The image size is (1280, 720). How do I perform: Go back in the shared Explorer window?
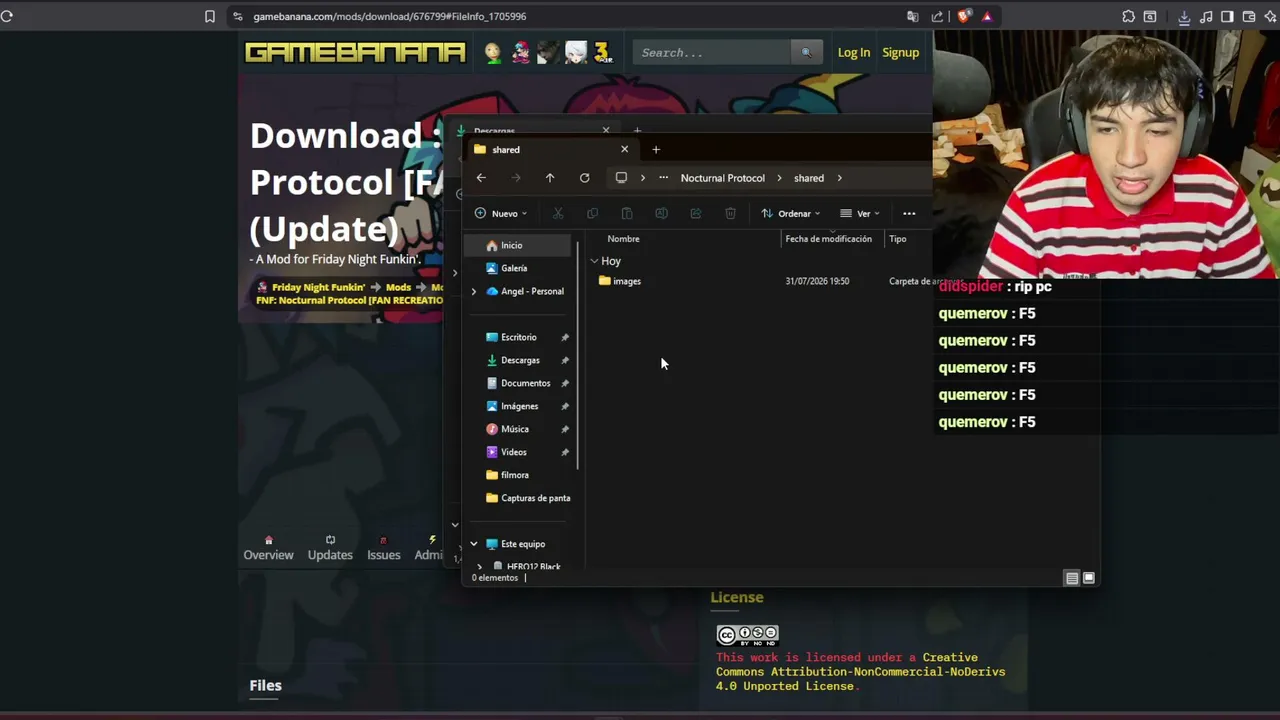pyautogui.click(x=481, y=178)
